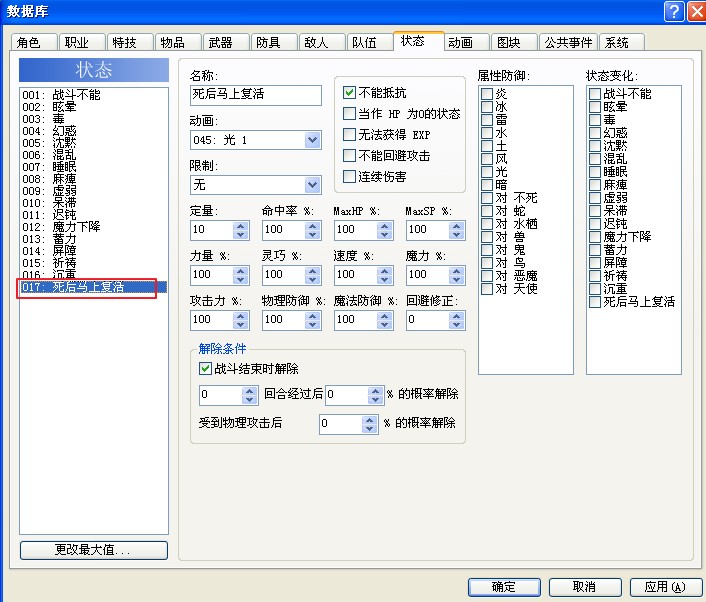706x602 pixels.
Task: Click the 取消 button
Action: [585, 587]
